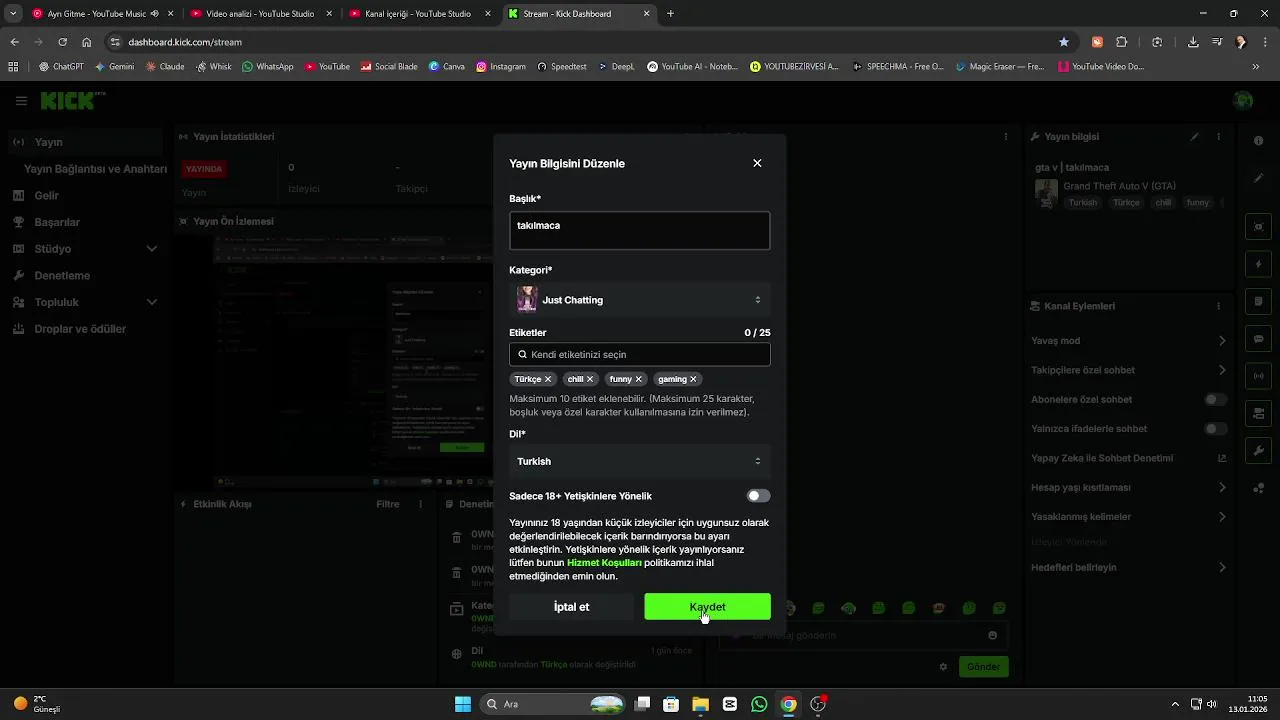Screen dimensions: 1280x720
Task: Open Chrome tab search dropdown arrow
Action: click(x=13, y=14)
